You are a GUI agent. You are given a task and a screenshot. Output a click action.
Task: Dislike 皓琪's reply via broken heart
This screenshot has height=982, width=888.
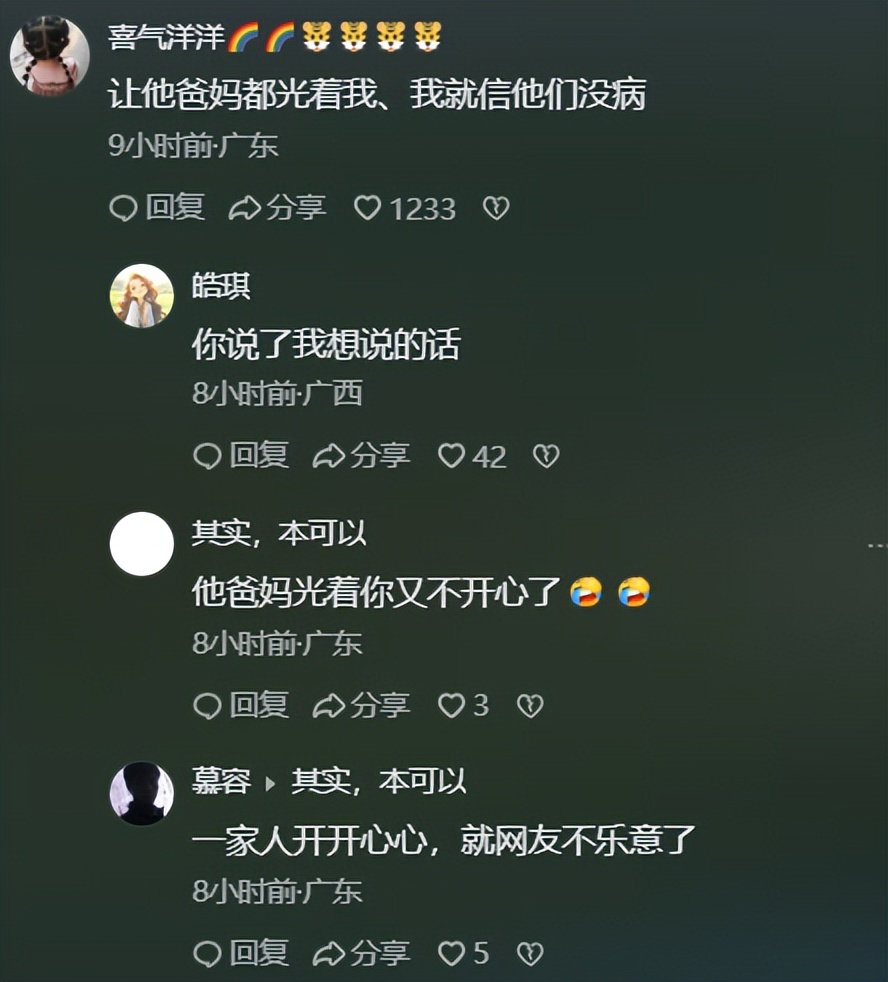click(546, 456)
